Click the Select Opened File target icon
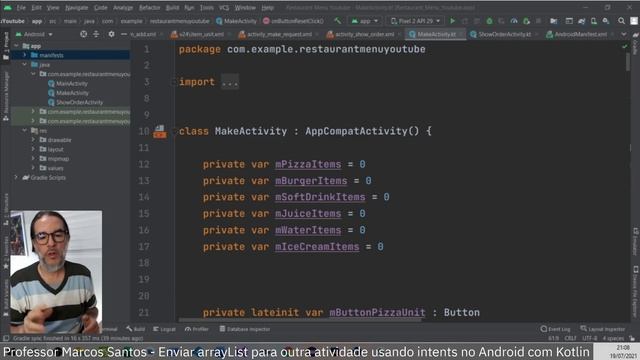Image resolution: width=640 pixels, height=360 pixels. click(x=83, y=34)
